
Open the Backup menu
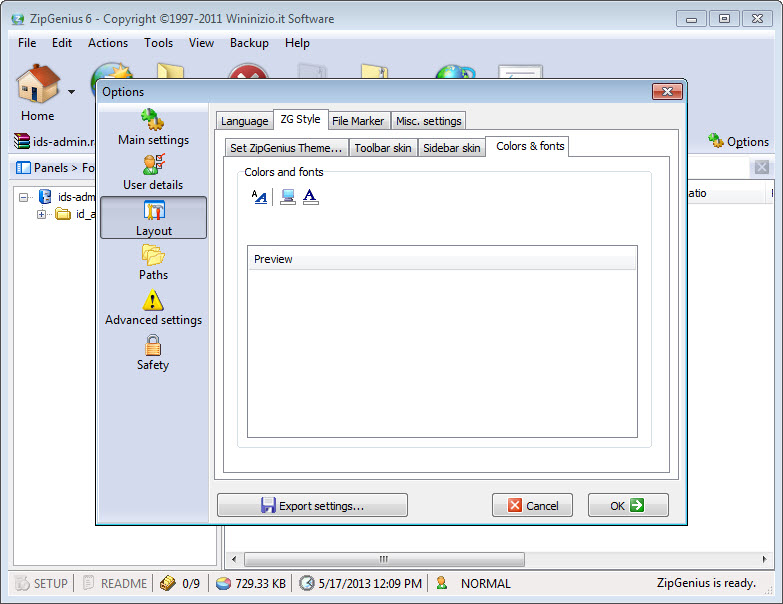(x=249, y=43)
